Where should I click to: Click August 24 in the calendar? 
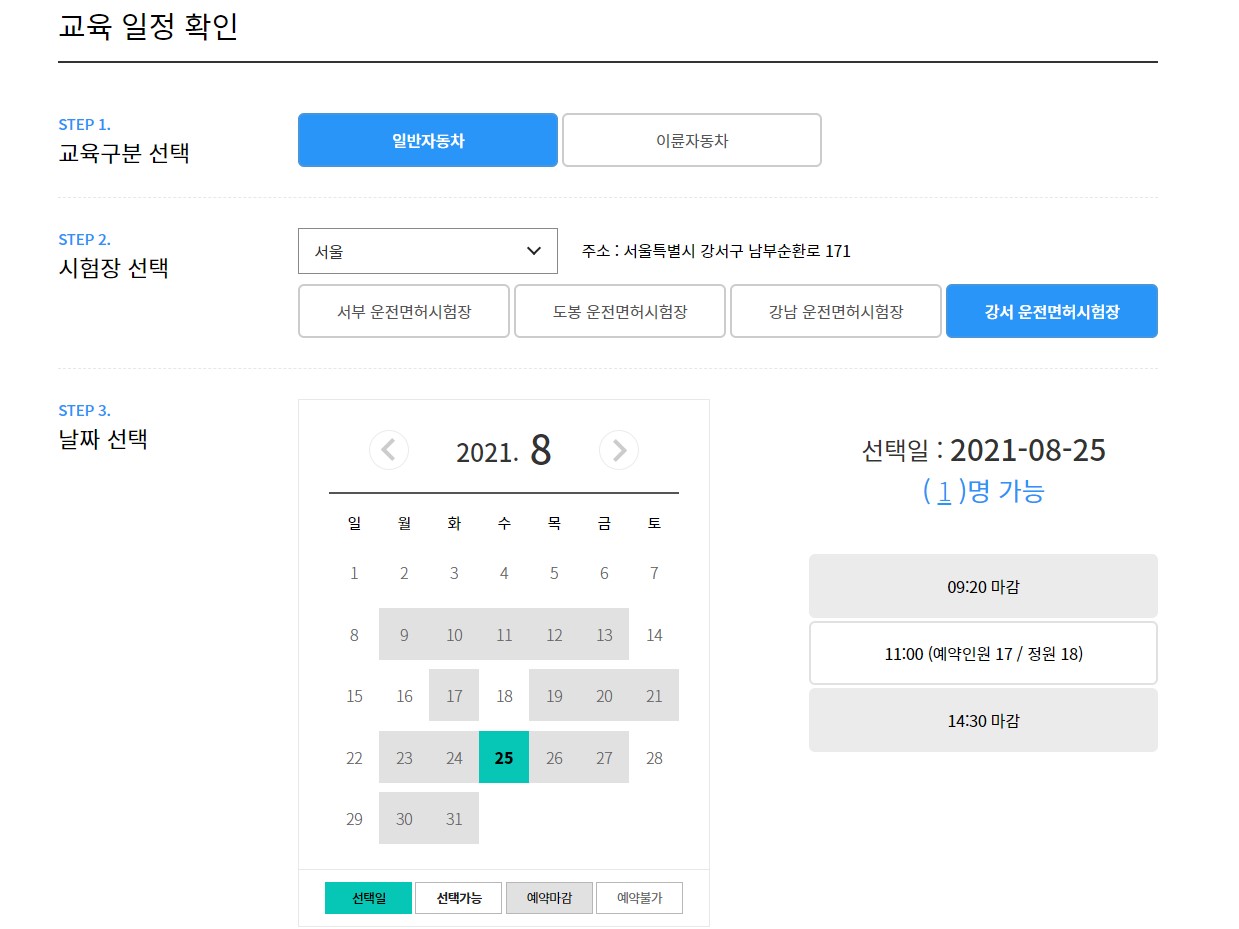[x=454, y=757]
